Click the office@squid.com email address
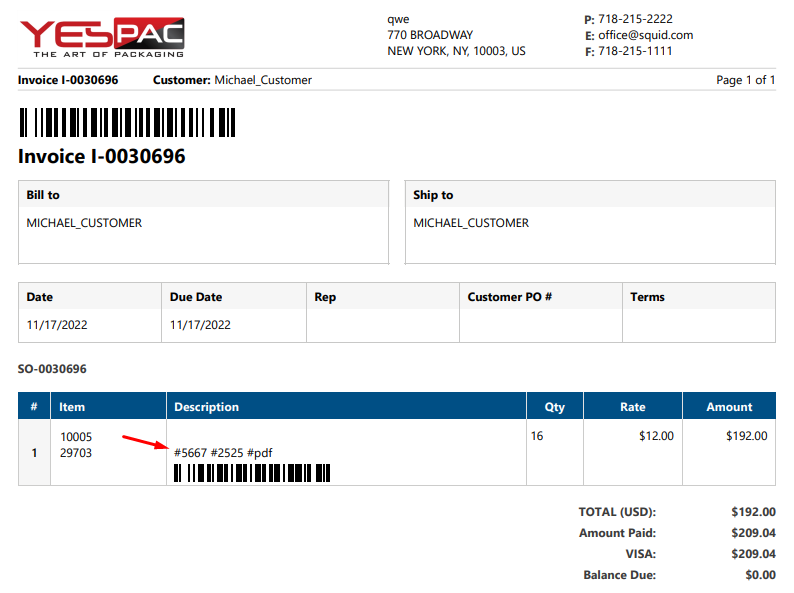794x593 pixels. [645, 35]
